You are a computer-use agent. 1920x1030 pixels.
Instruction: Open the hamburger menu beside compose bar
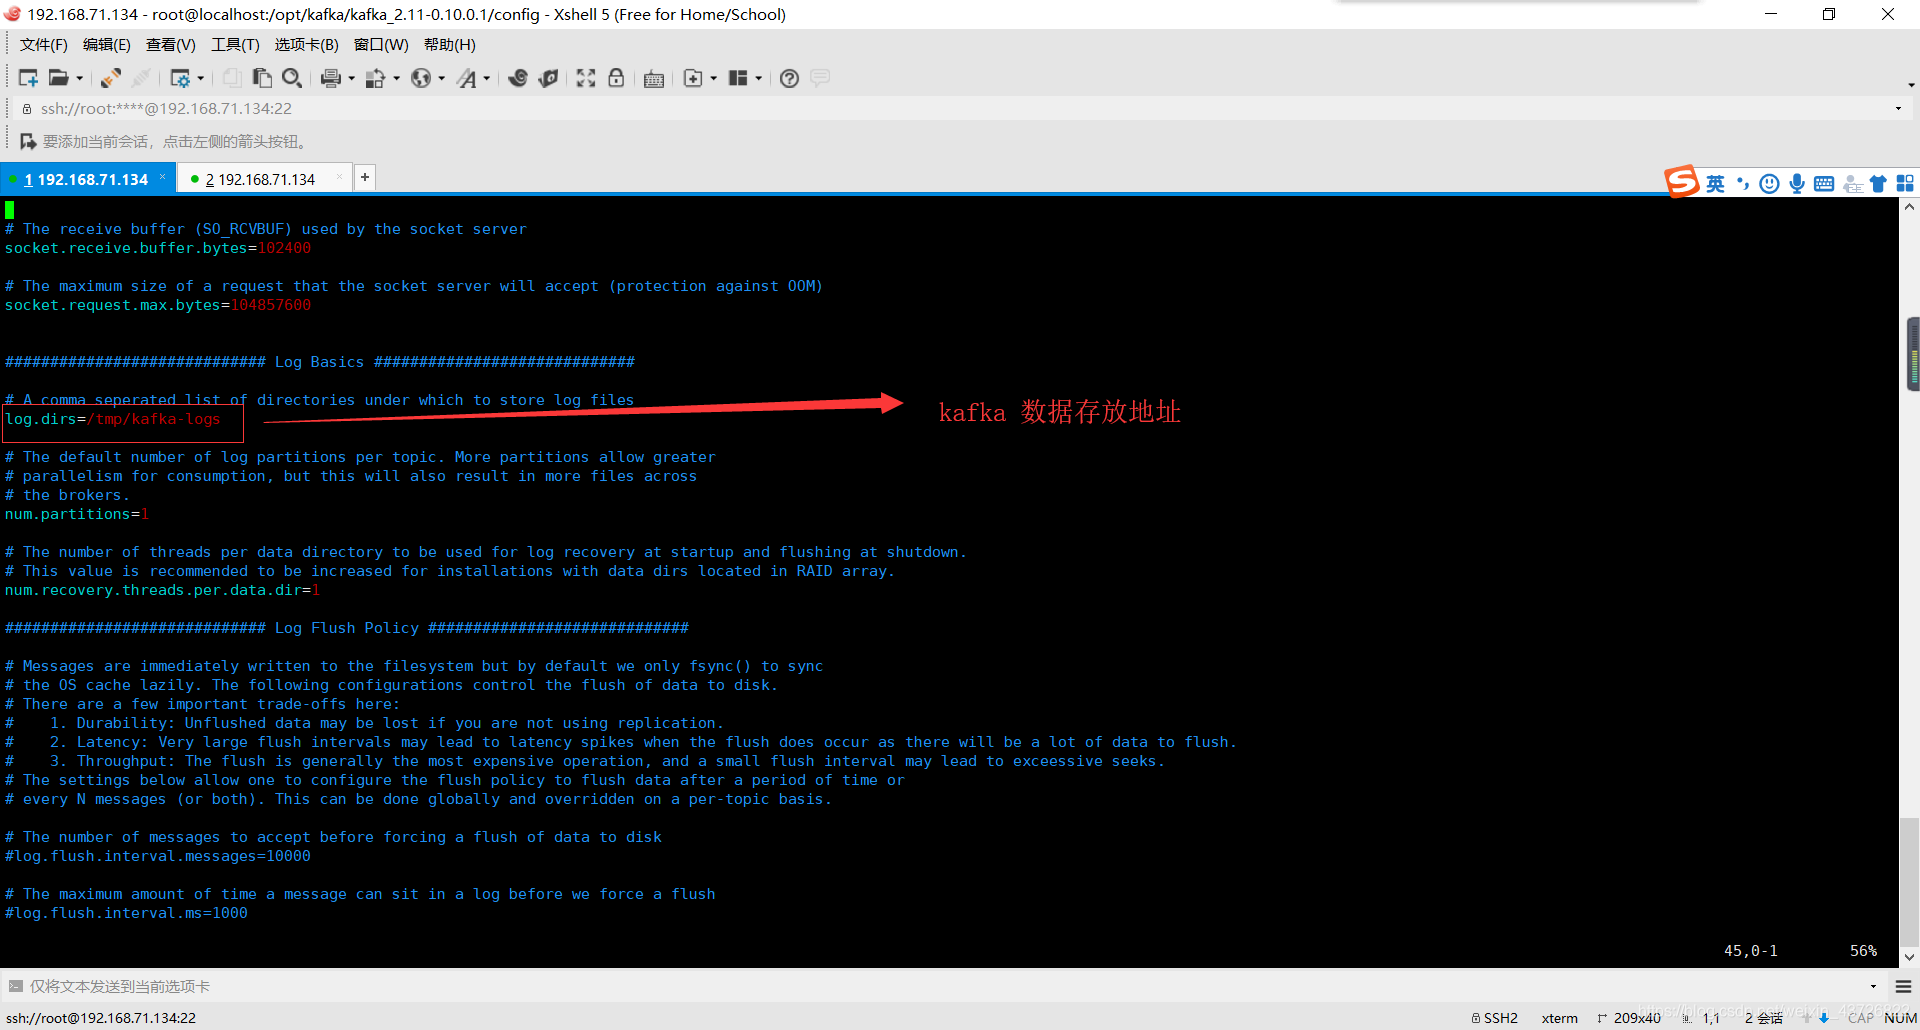click(1903, 987)
